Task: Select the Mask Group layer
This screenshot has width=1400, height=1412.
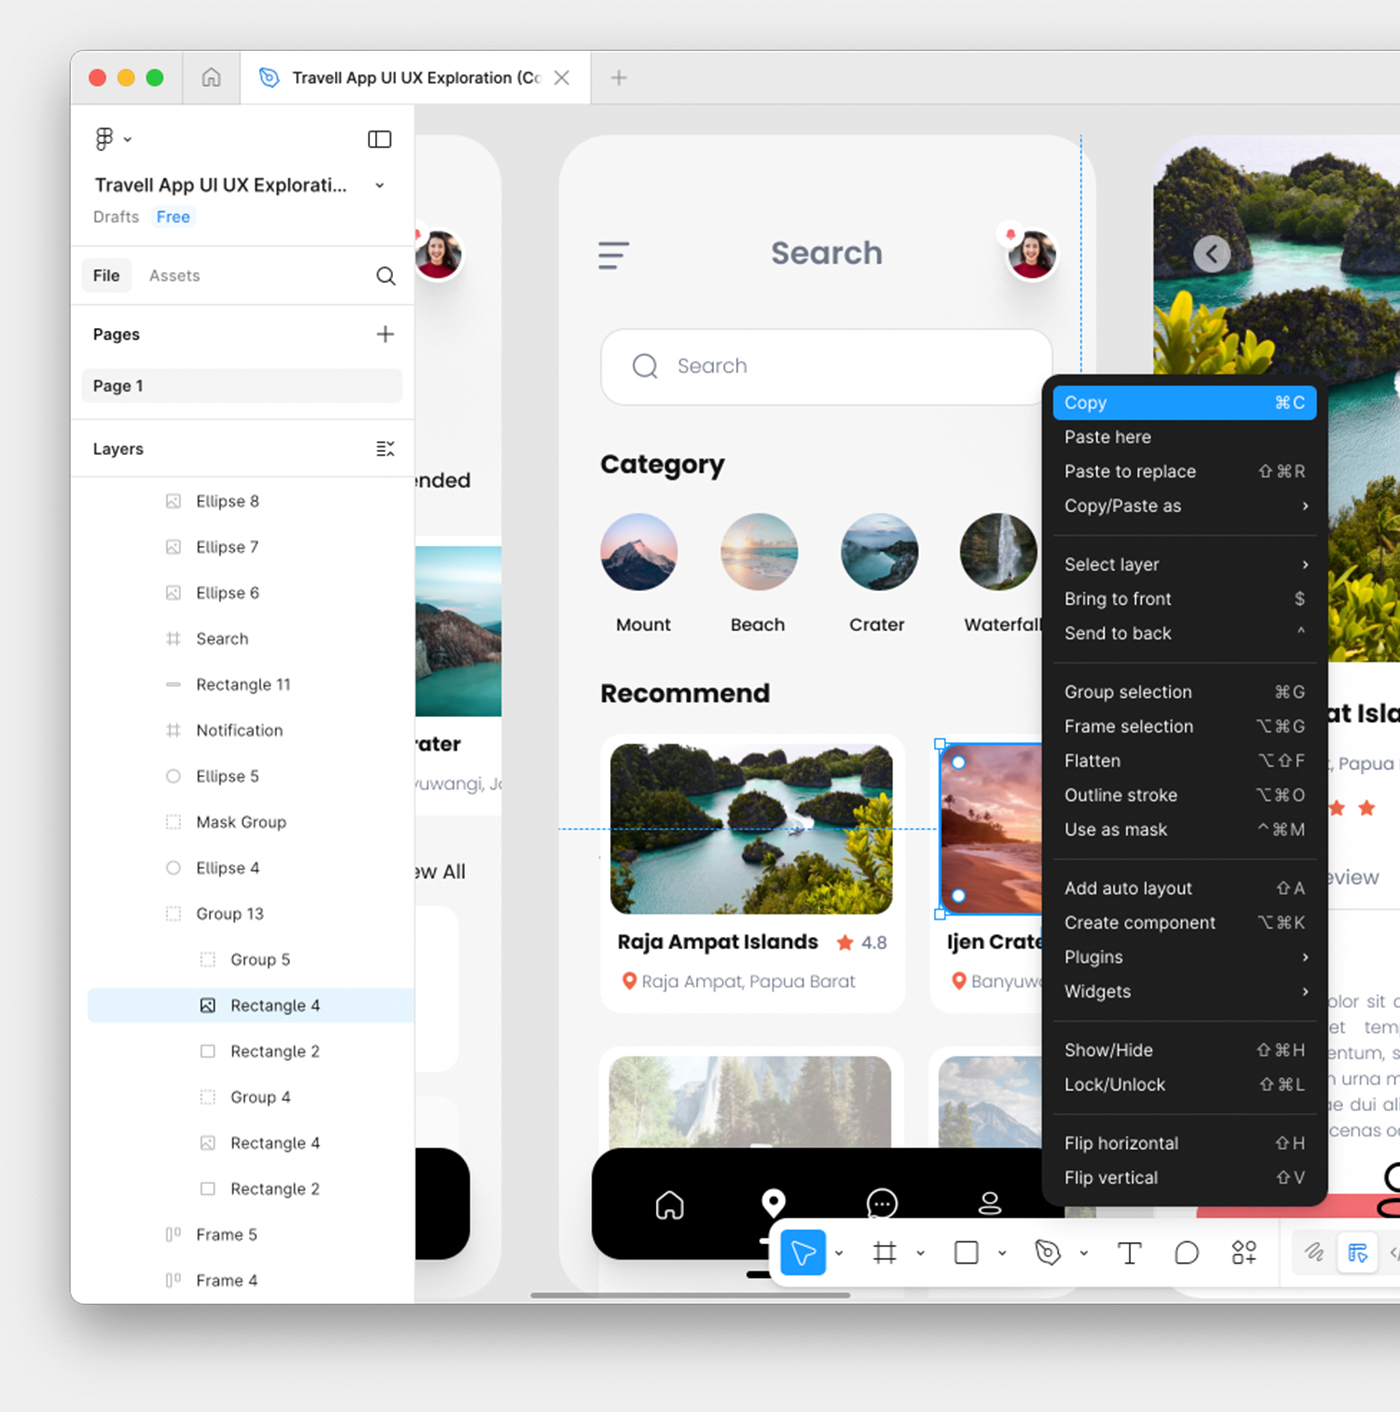Action: (242, 822)
